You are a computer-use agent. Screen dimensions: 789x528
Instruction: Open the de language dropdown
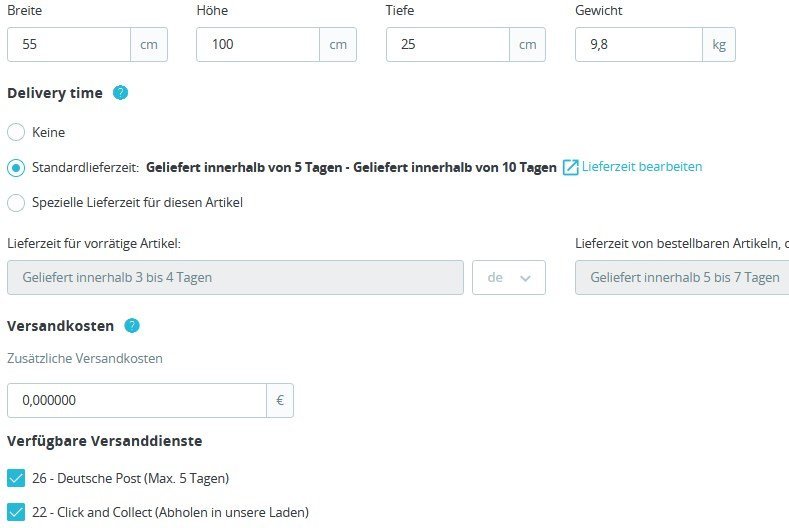tap(509, 278)
